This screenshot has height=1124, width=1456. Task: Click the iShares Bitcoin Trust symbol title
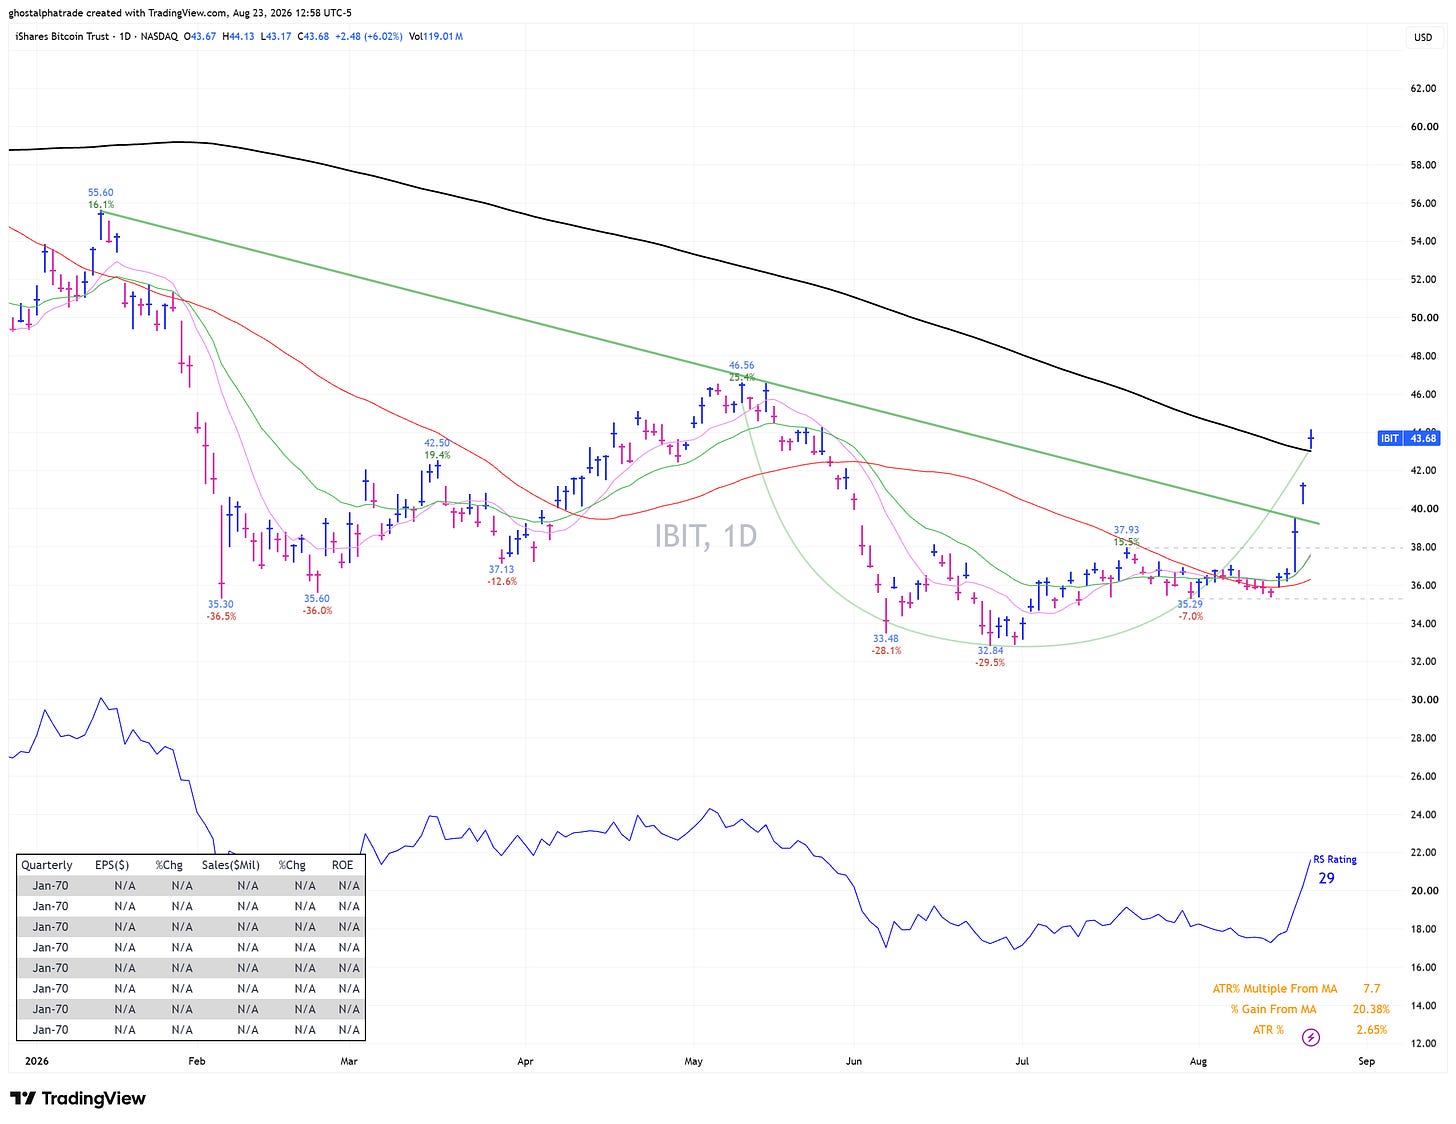(x=62, y=37)
